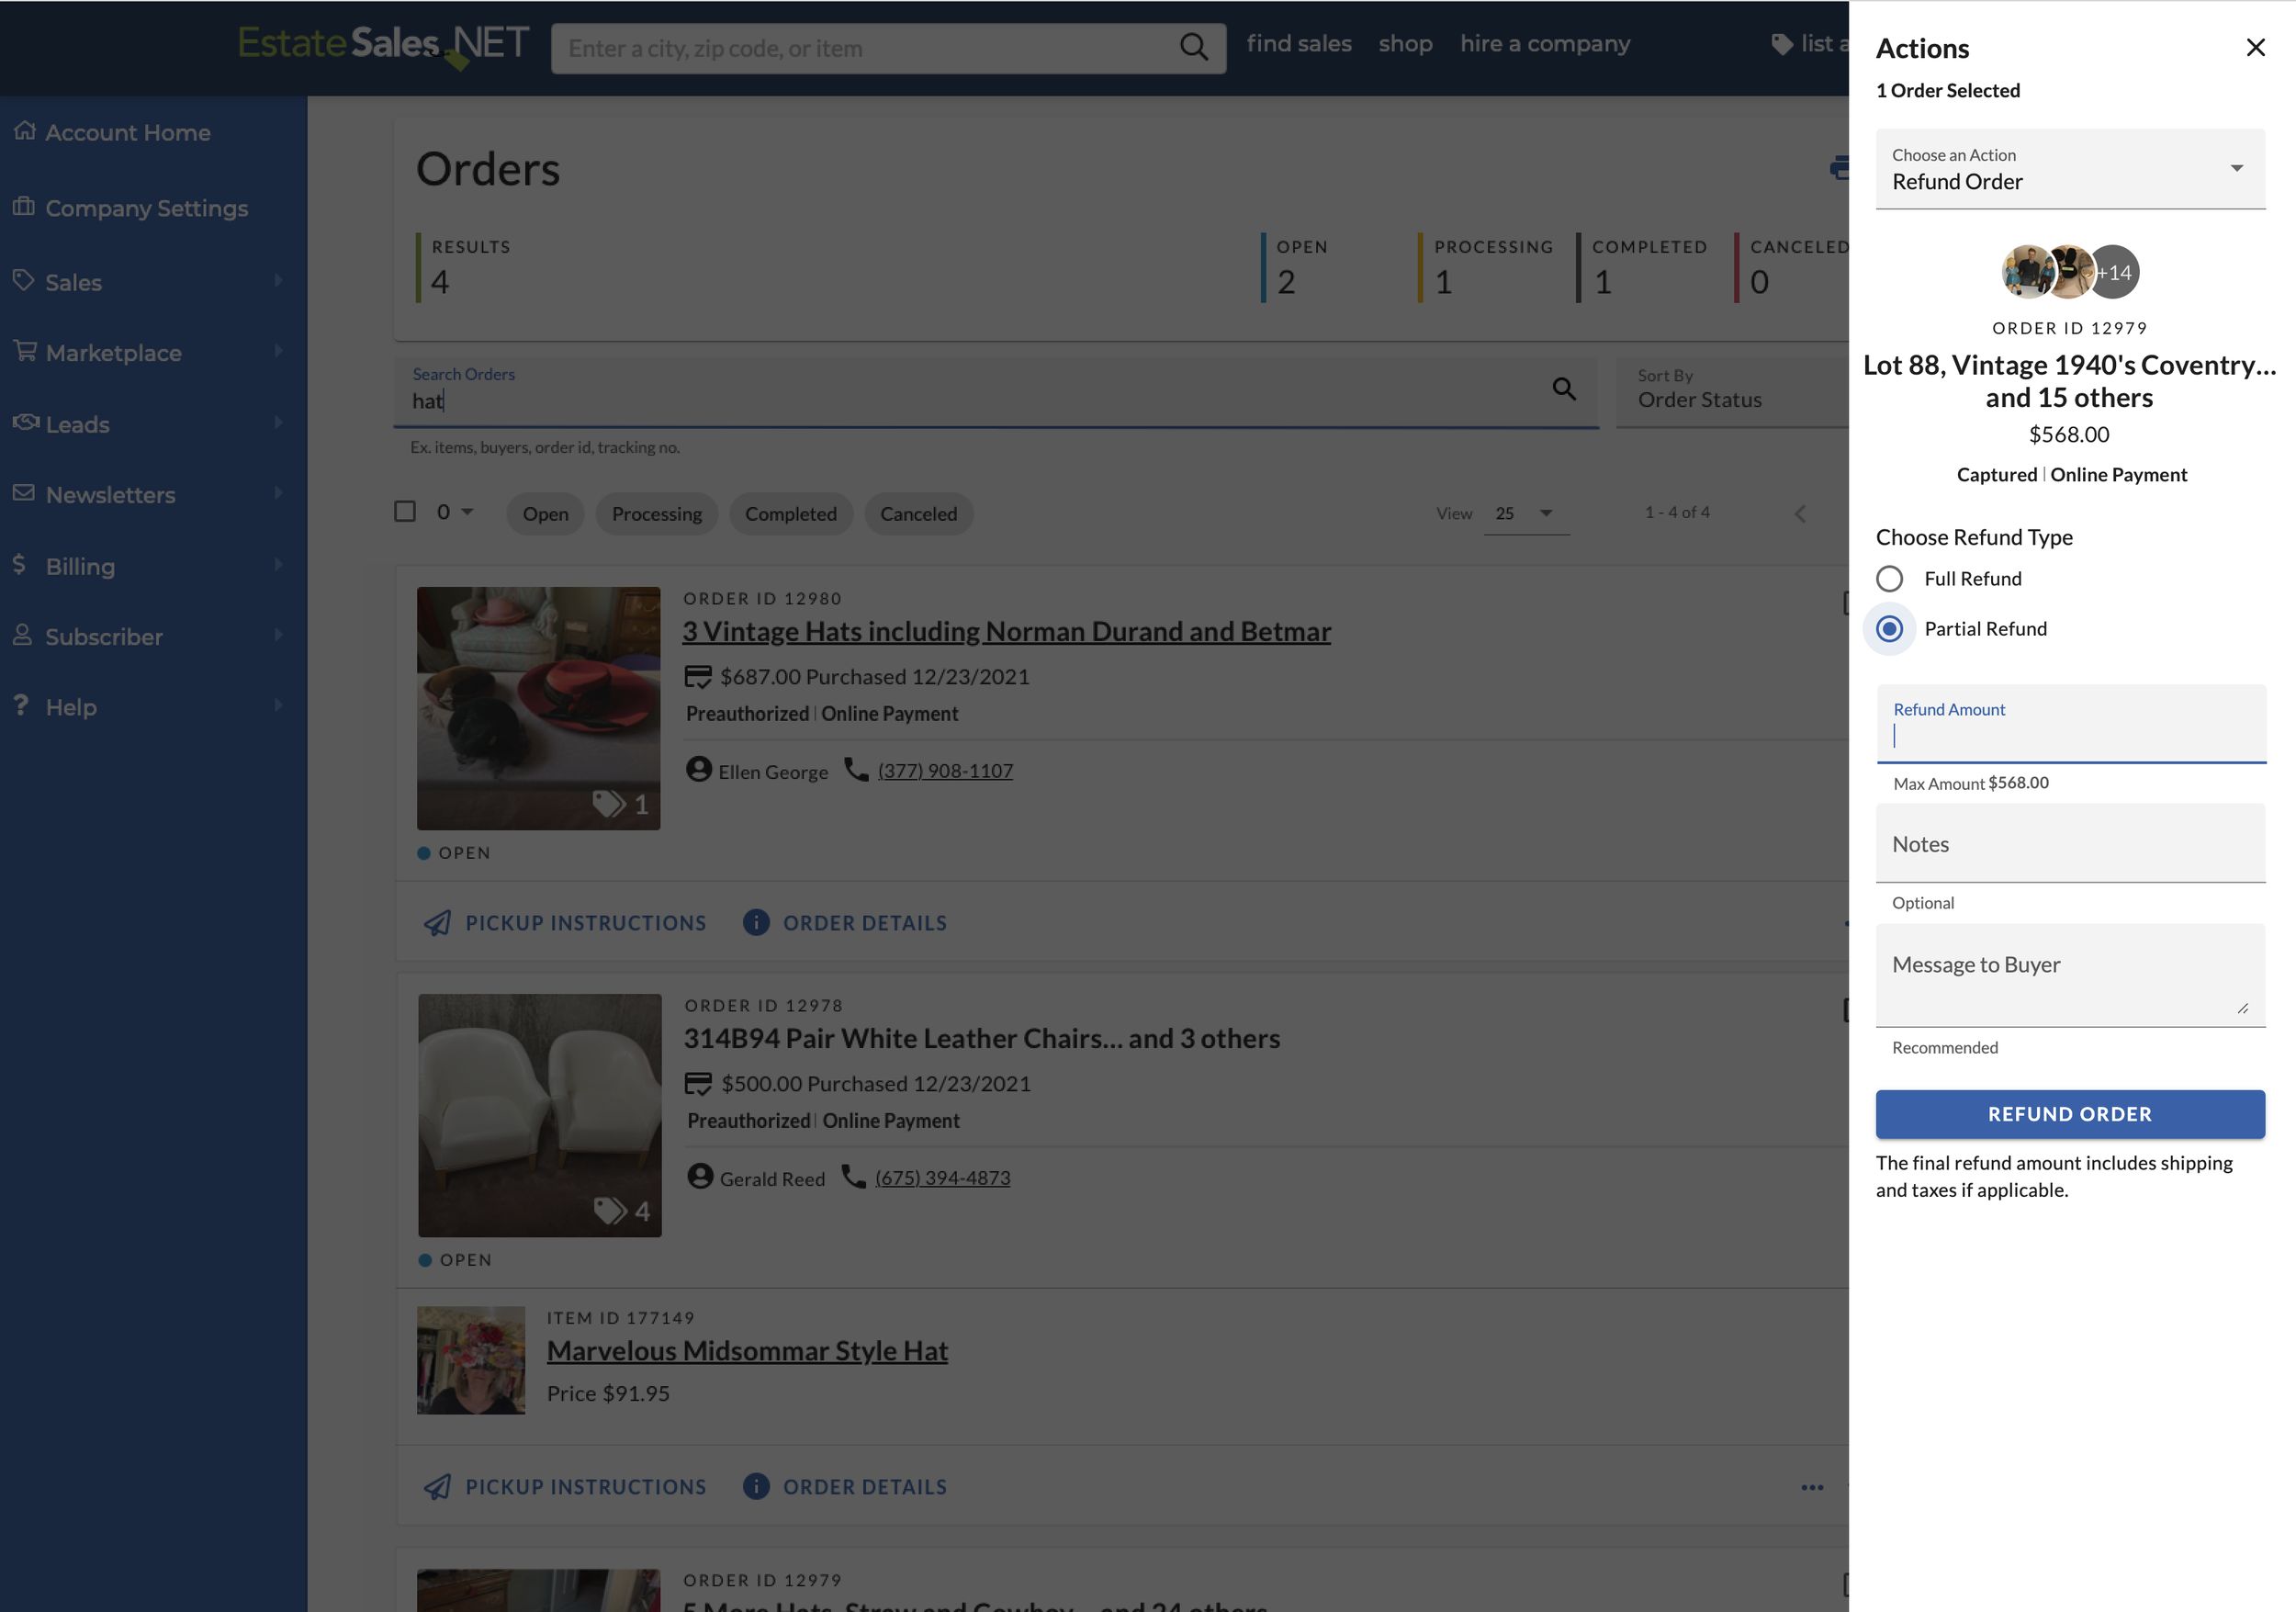Screen dimensions: 2296x1612
Task: Go to hire a company in header
Action: [x=1545, y=44]
